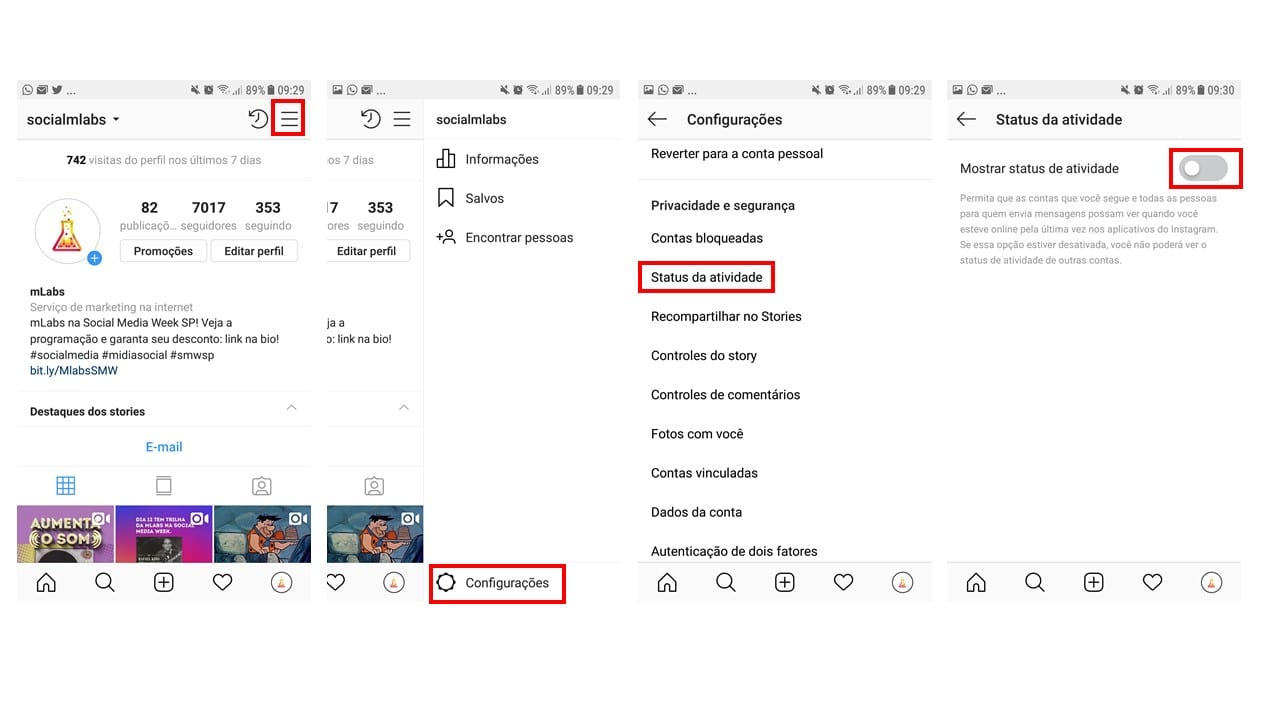Collapse Destaques dos stories section
1280x720 pixels.
coord(291,408)
